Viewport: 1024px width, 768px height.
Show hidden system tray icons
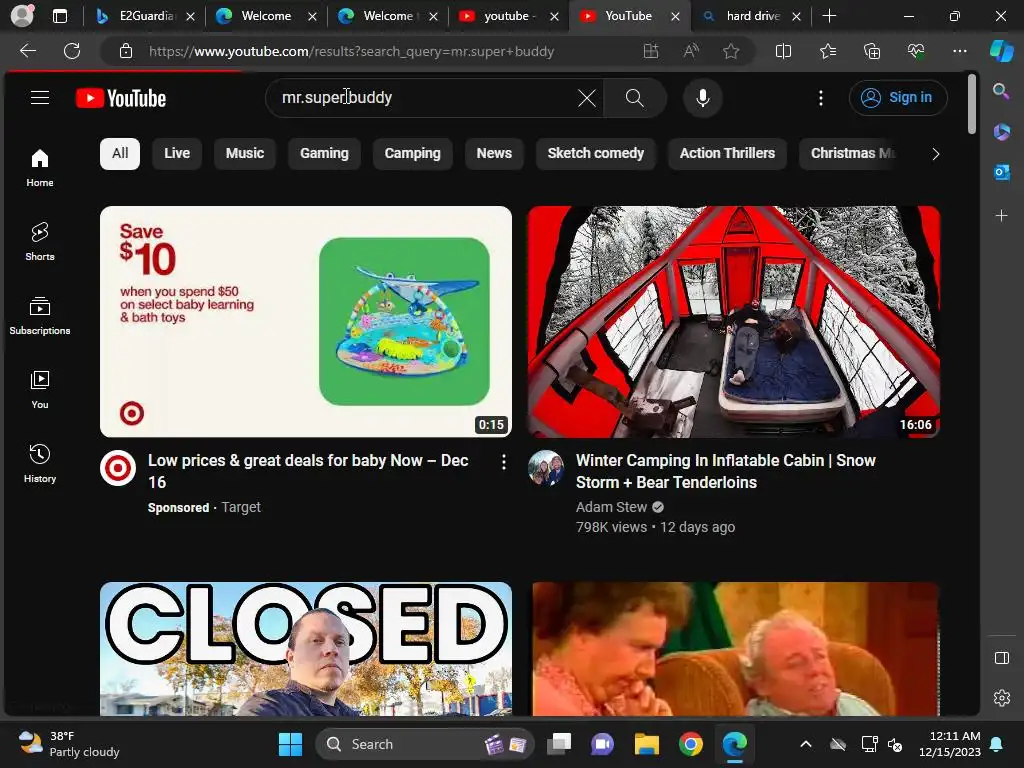806,744
